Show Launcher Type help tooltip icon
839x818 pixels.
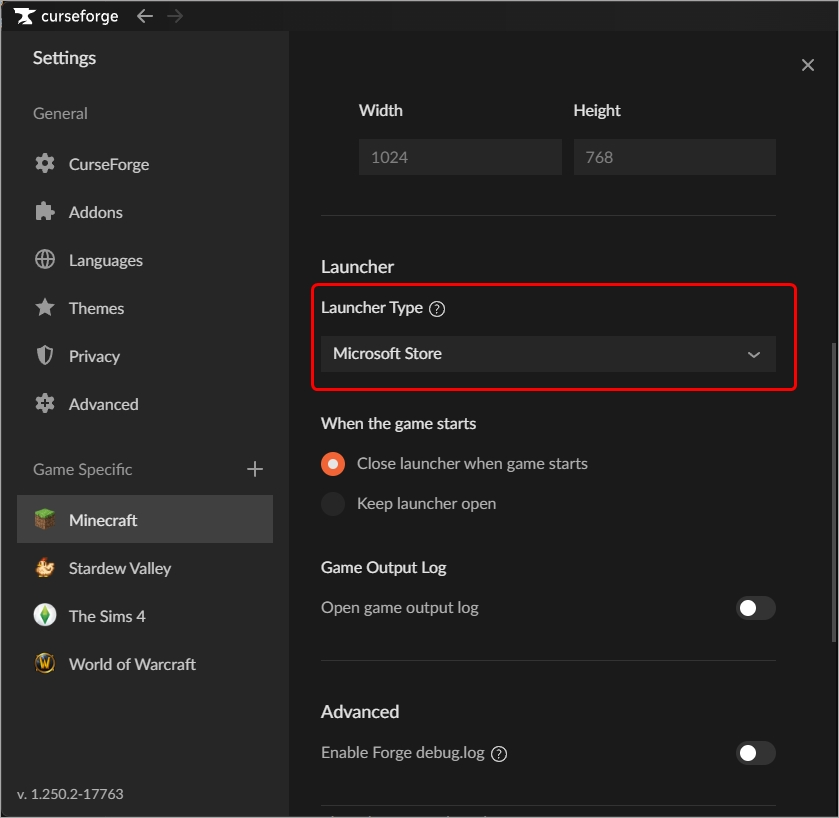coord(437,309)
